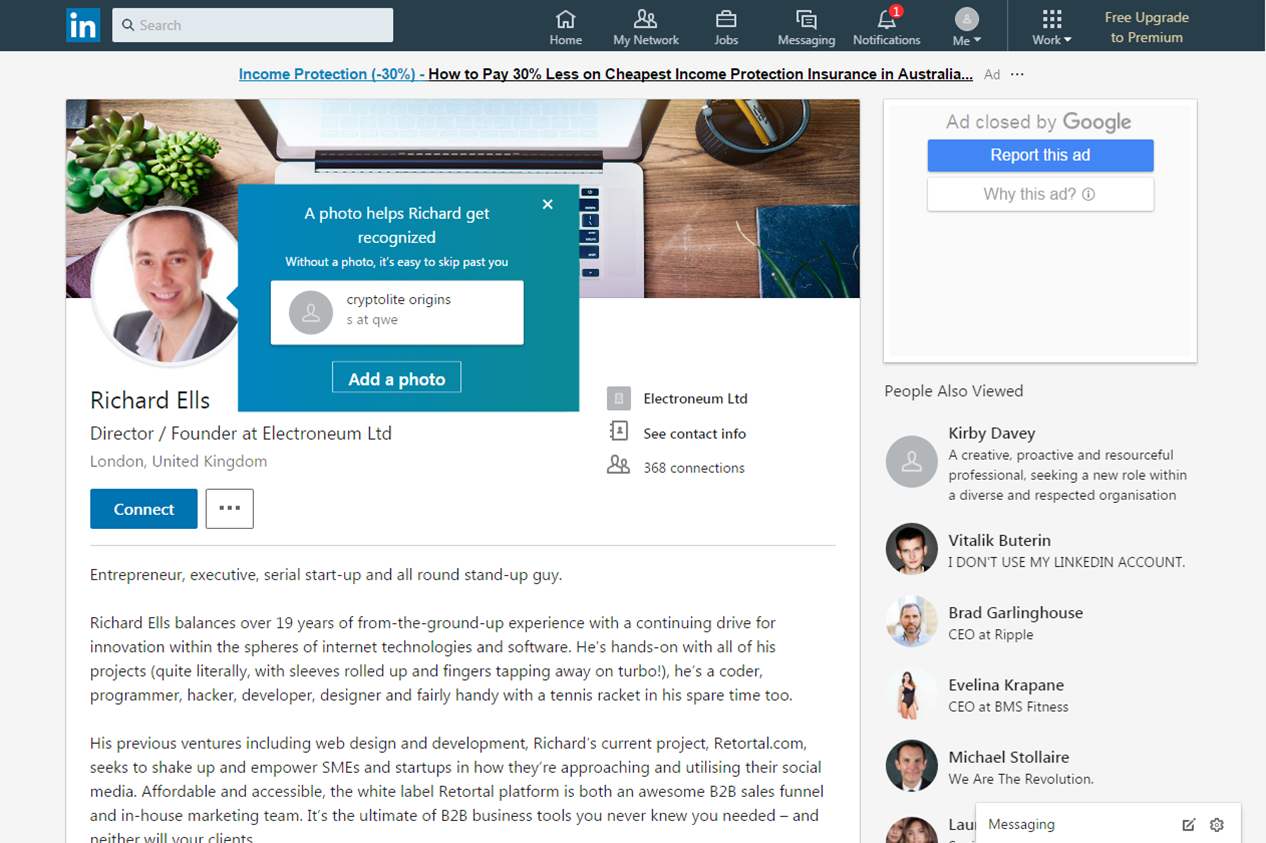View 368 connections link

[694, 468]
